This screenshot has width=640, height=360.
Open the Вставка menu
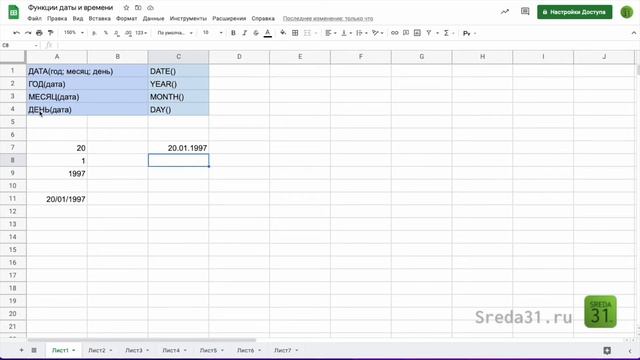pyautogui.click(x=99, y=18)
